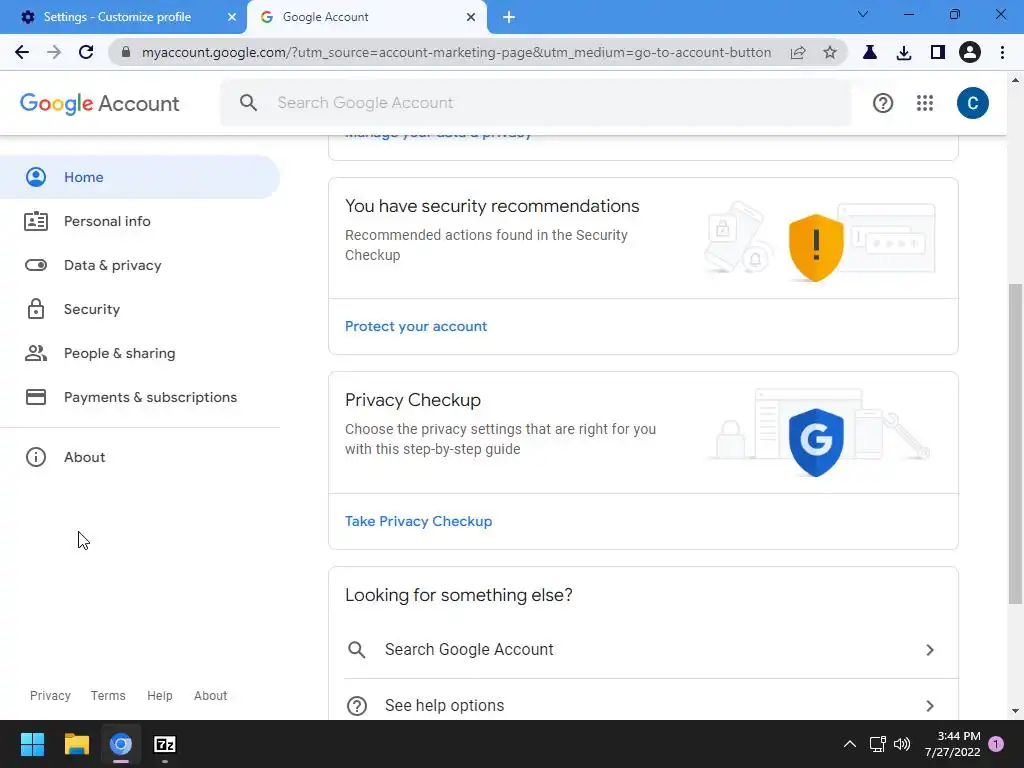Click the Google Account logo
The width and height of the screenshot is (1024, 768).
[x=99, y=103]
